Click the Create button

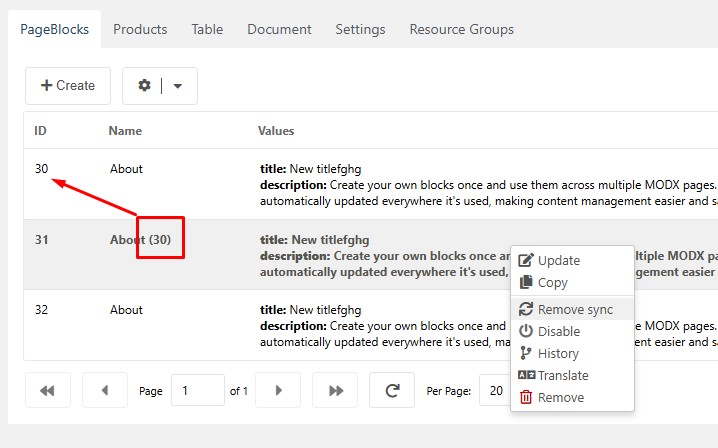(x=68, y=86)
